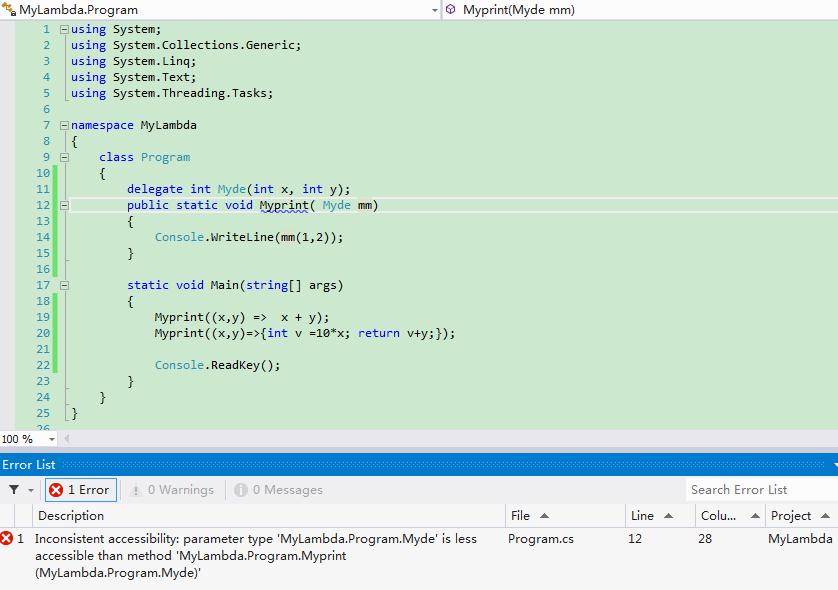The height and width of the screenshot is (590, 838).
Task: Collapse the using directives block on line 1
Action: (64, 29)
